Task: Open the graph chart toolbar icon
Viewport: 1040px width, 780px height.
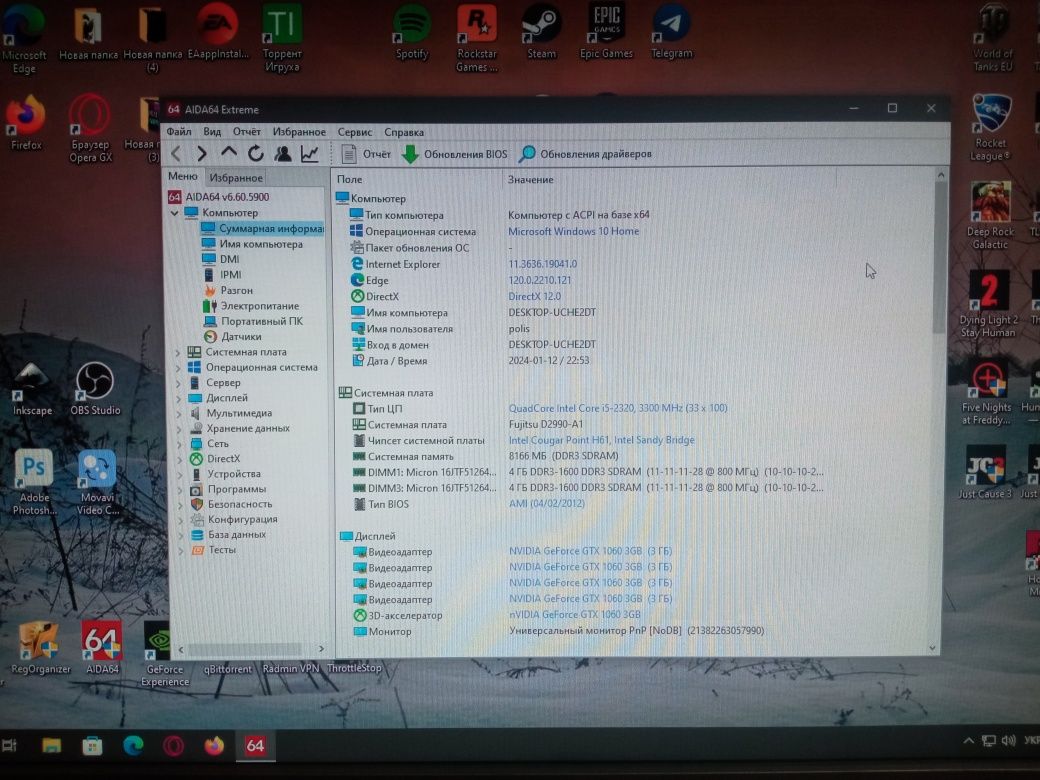Action: tap(310, 154)
